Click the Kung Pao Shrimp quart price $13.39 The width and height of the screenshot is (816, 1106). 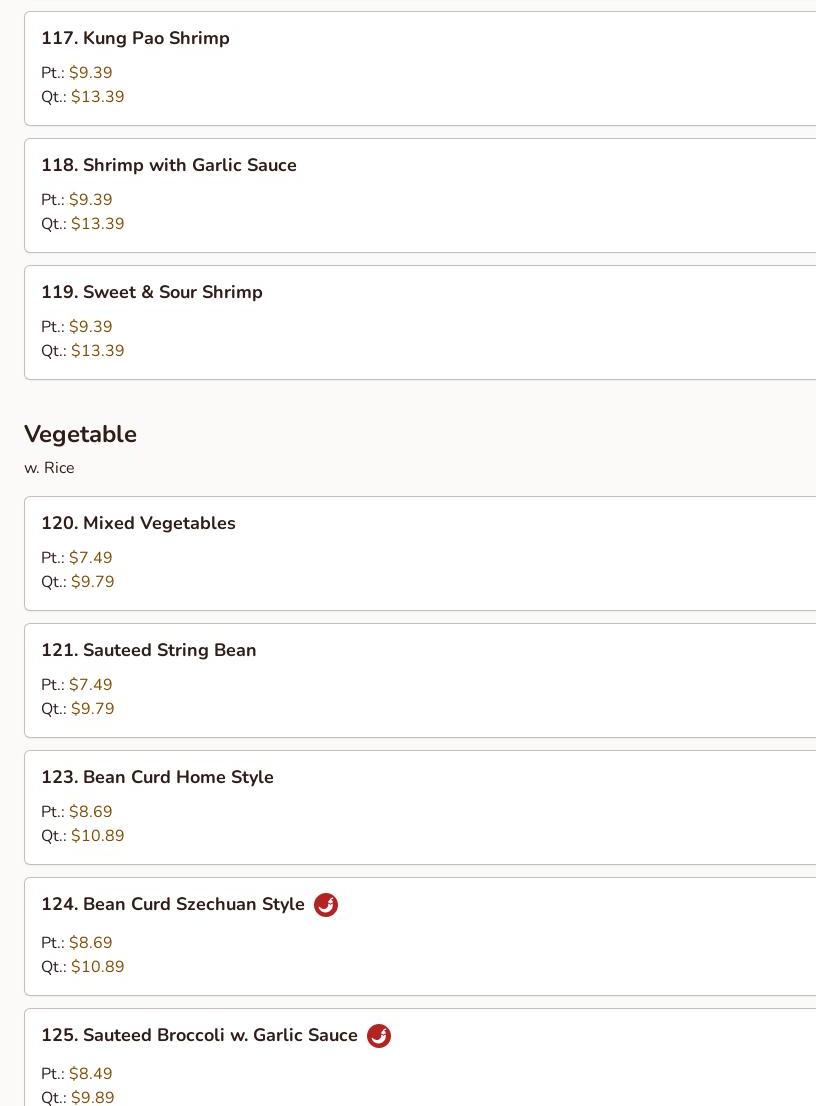pyautogui.click(x=97, y=97)
